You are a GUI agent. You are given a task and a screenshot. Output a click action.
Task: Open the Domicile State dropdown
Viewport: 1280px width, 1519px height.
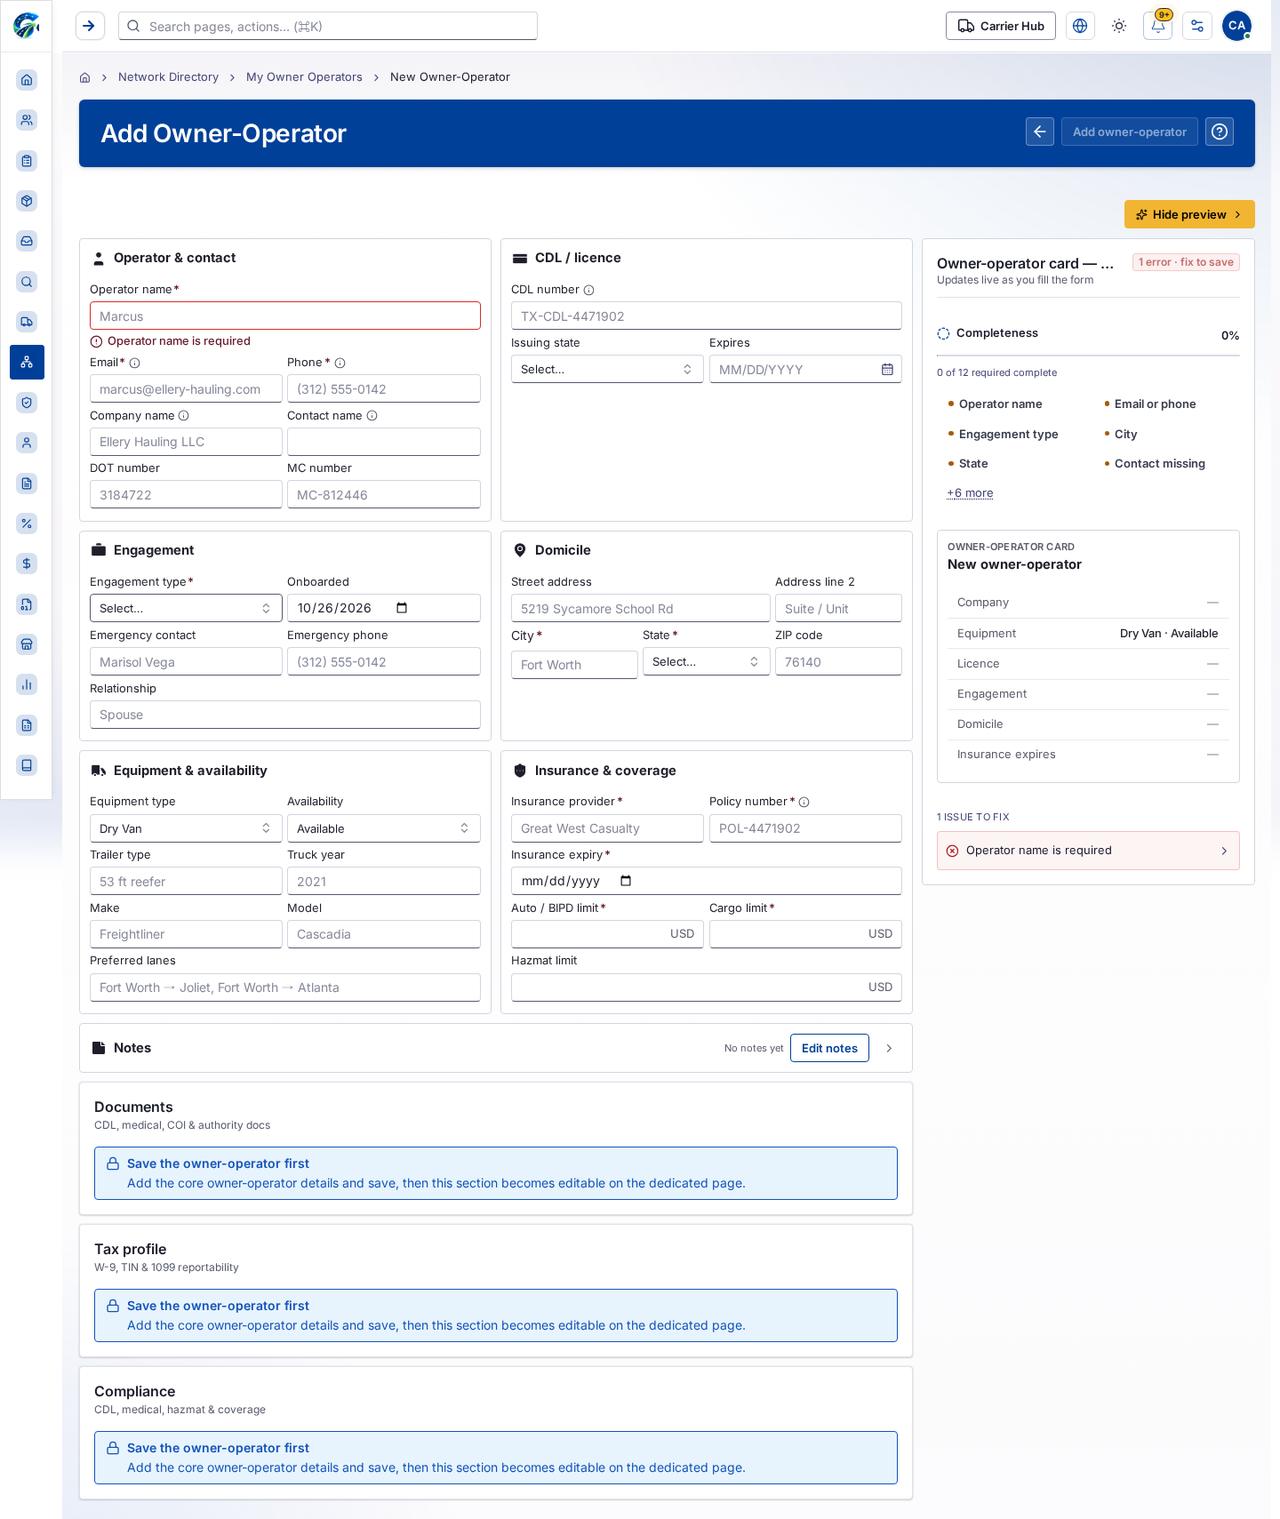pos(706,662)
